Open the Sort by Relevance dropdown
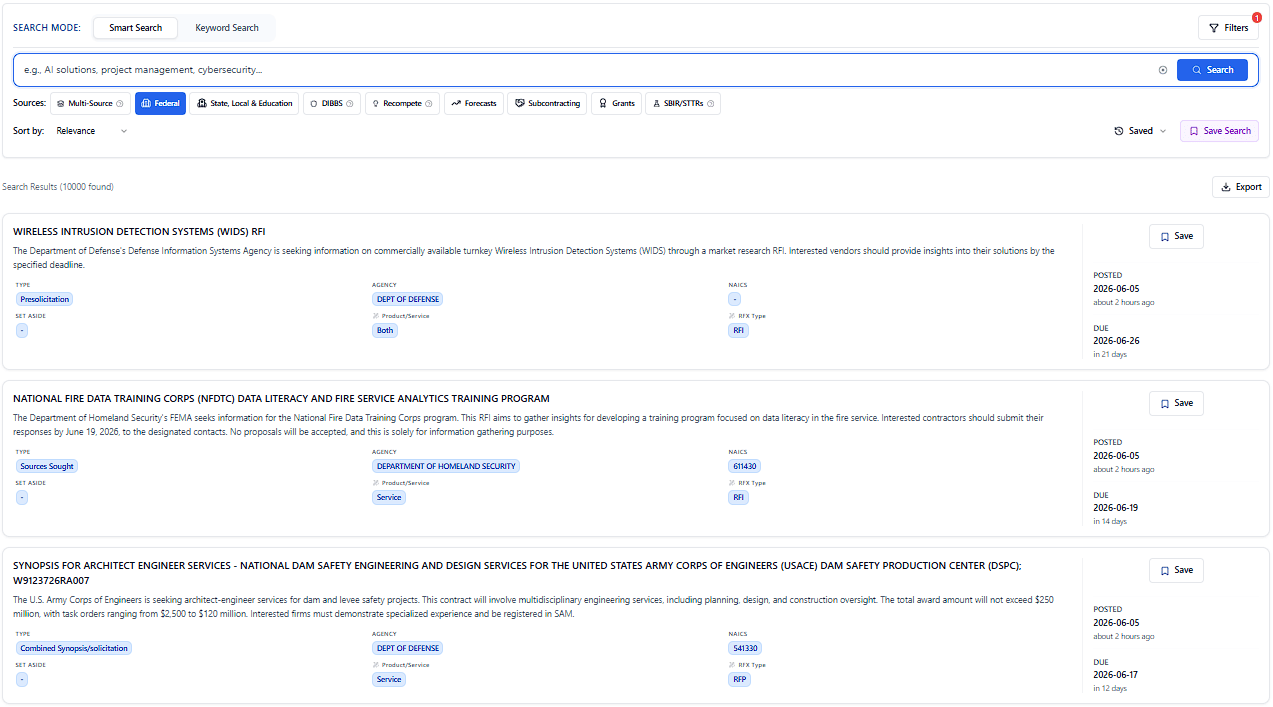The height and width of the screenshot is (707, 1273). tap(91, 131)
